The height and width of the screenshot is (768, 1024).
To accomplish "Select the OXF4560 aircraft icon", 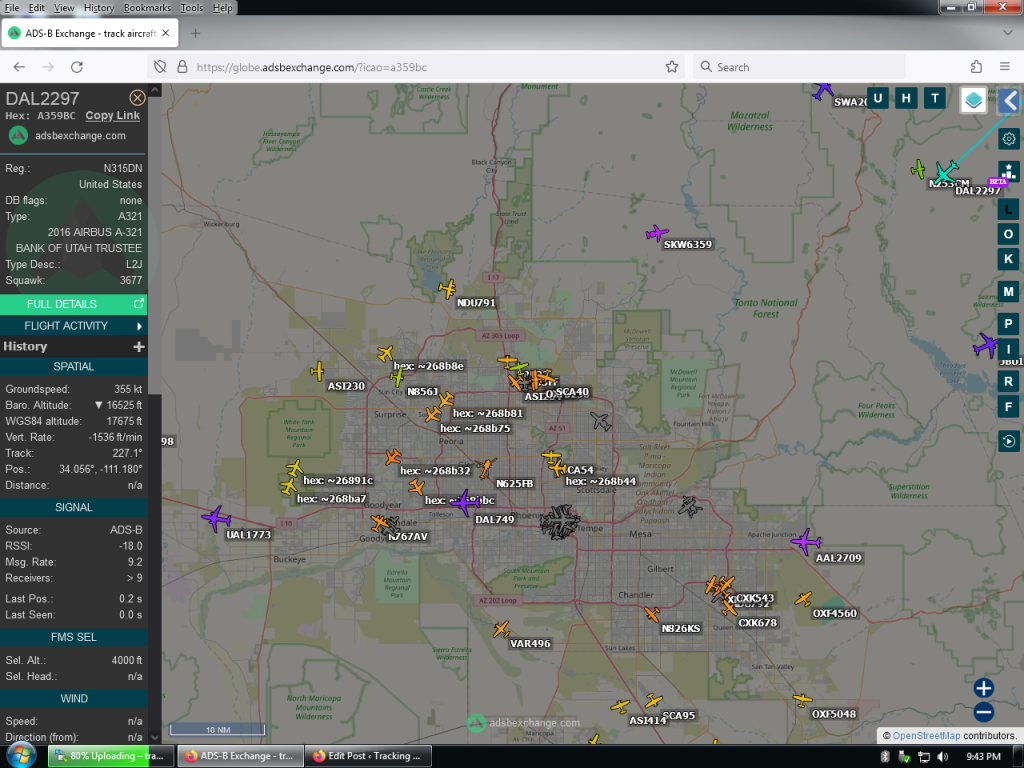I will tap(803, 598).
